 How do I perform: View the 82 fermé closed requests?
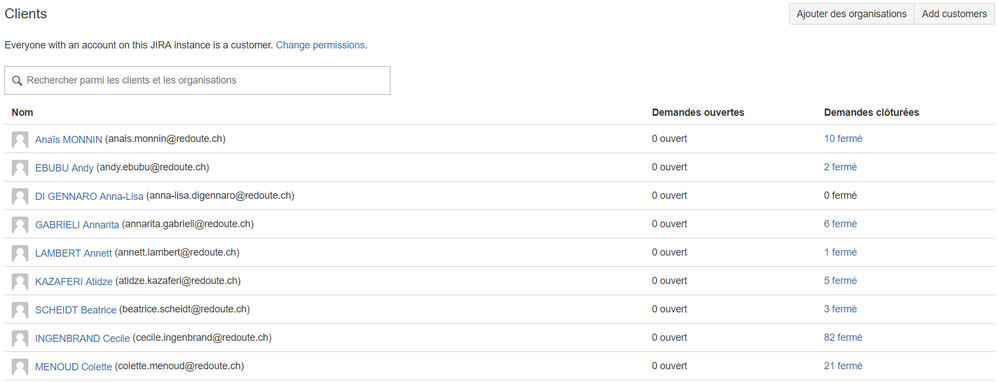(x=843, y=337)
